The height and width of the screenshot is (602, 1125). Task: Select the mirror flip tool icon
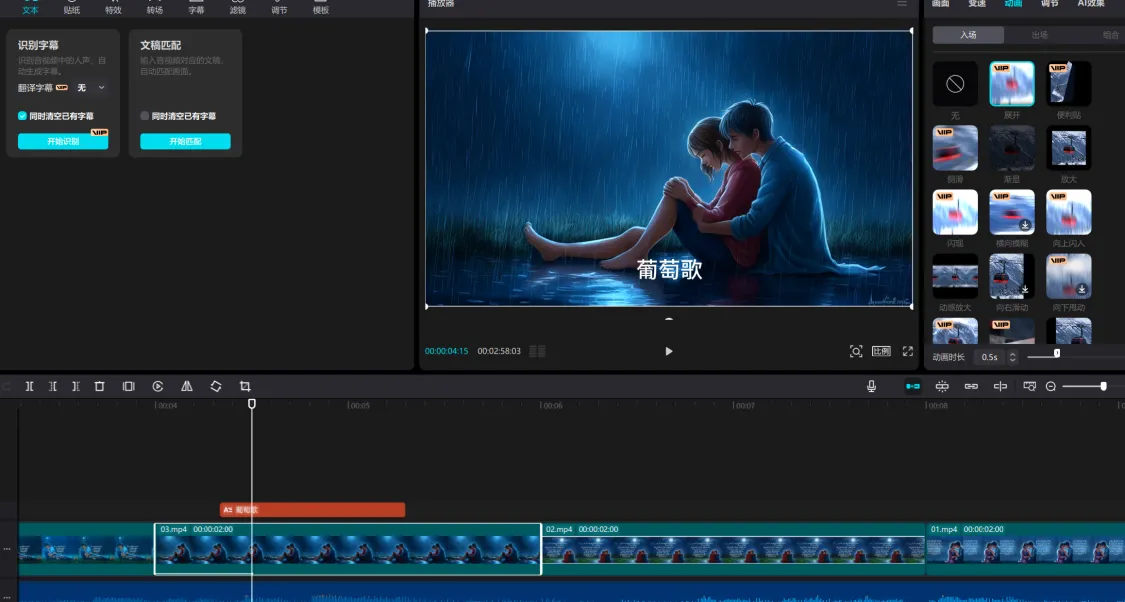tap(187, 386)
